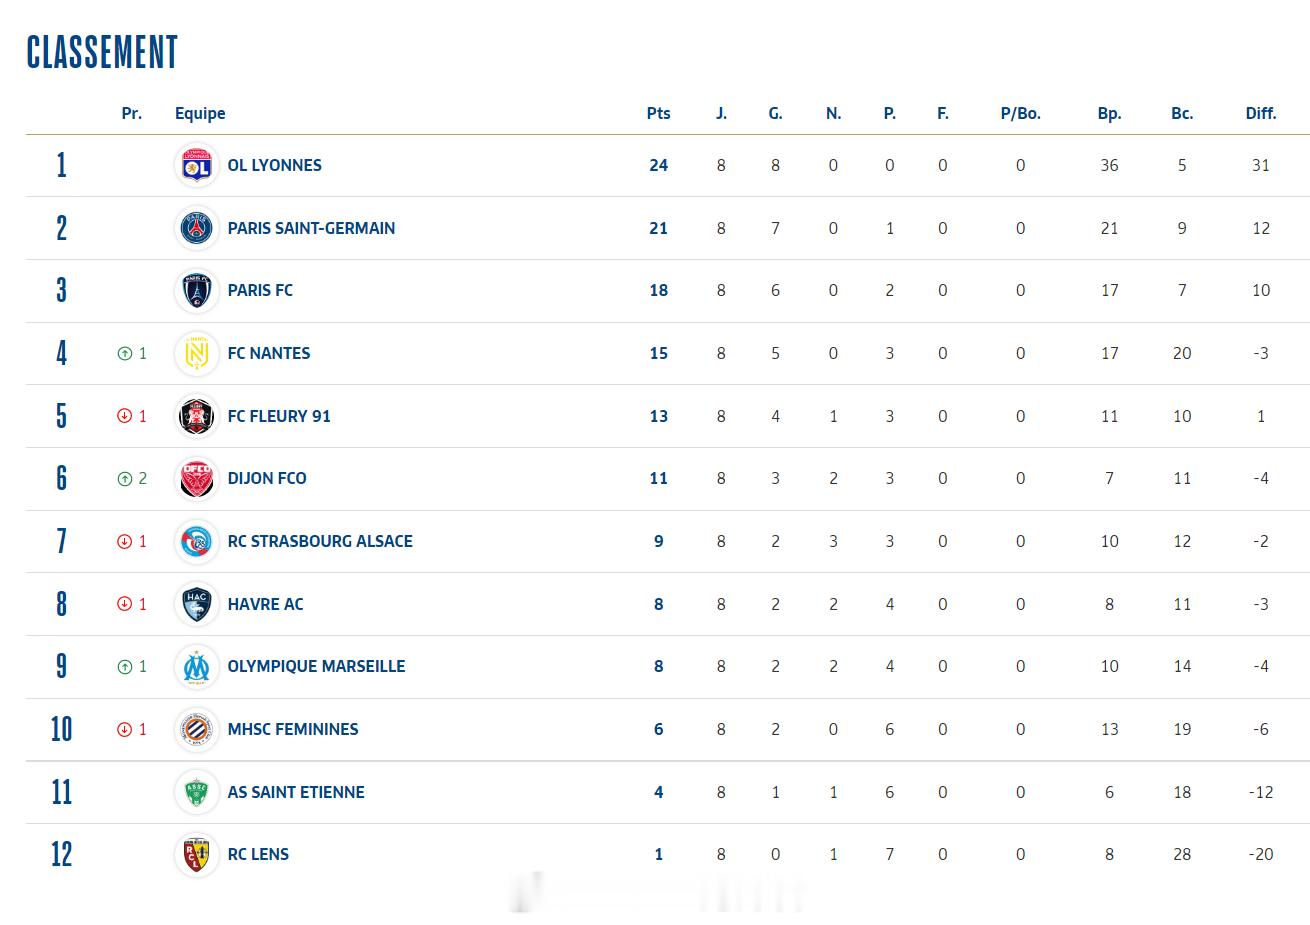The height and width of the screenshot is (925, 1310).
Task: Click the Havre AC club badge
Action: (x=197, y=604)
